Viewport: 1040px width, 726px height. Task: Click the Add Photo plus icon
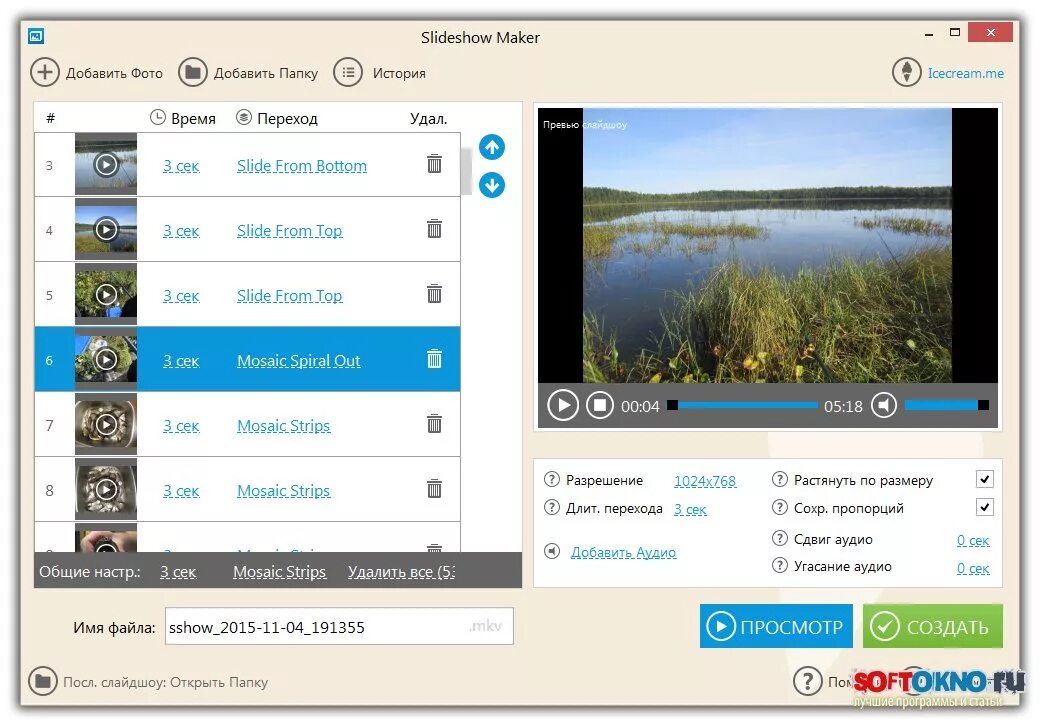tap(44, 72)
